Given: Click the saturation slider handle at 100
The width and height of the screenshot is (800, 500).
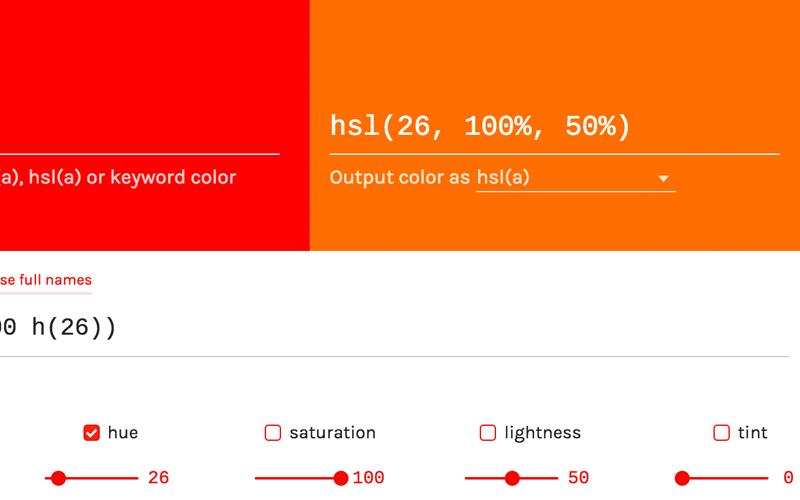Looking at the screenshot, I should 341,478.
